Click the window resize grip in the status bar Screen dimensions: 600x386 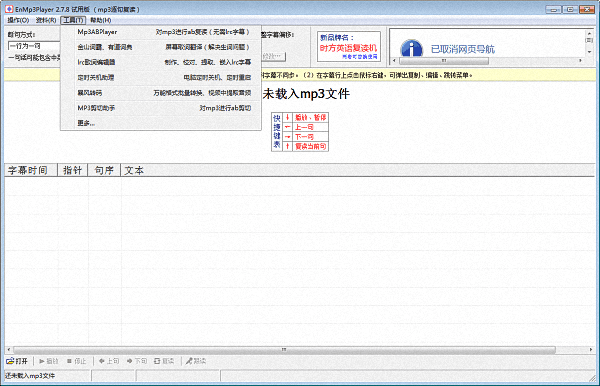(x=592, y=378)
